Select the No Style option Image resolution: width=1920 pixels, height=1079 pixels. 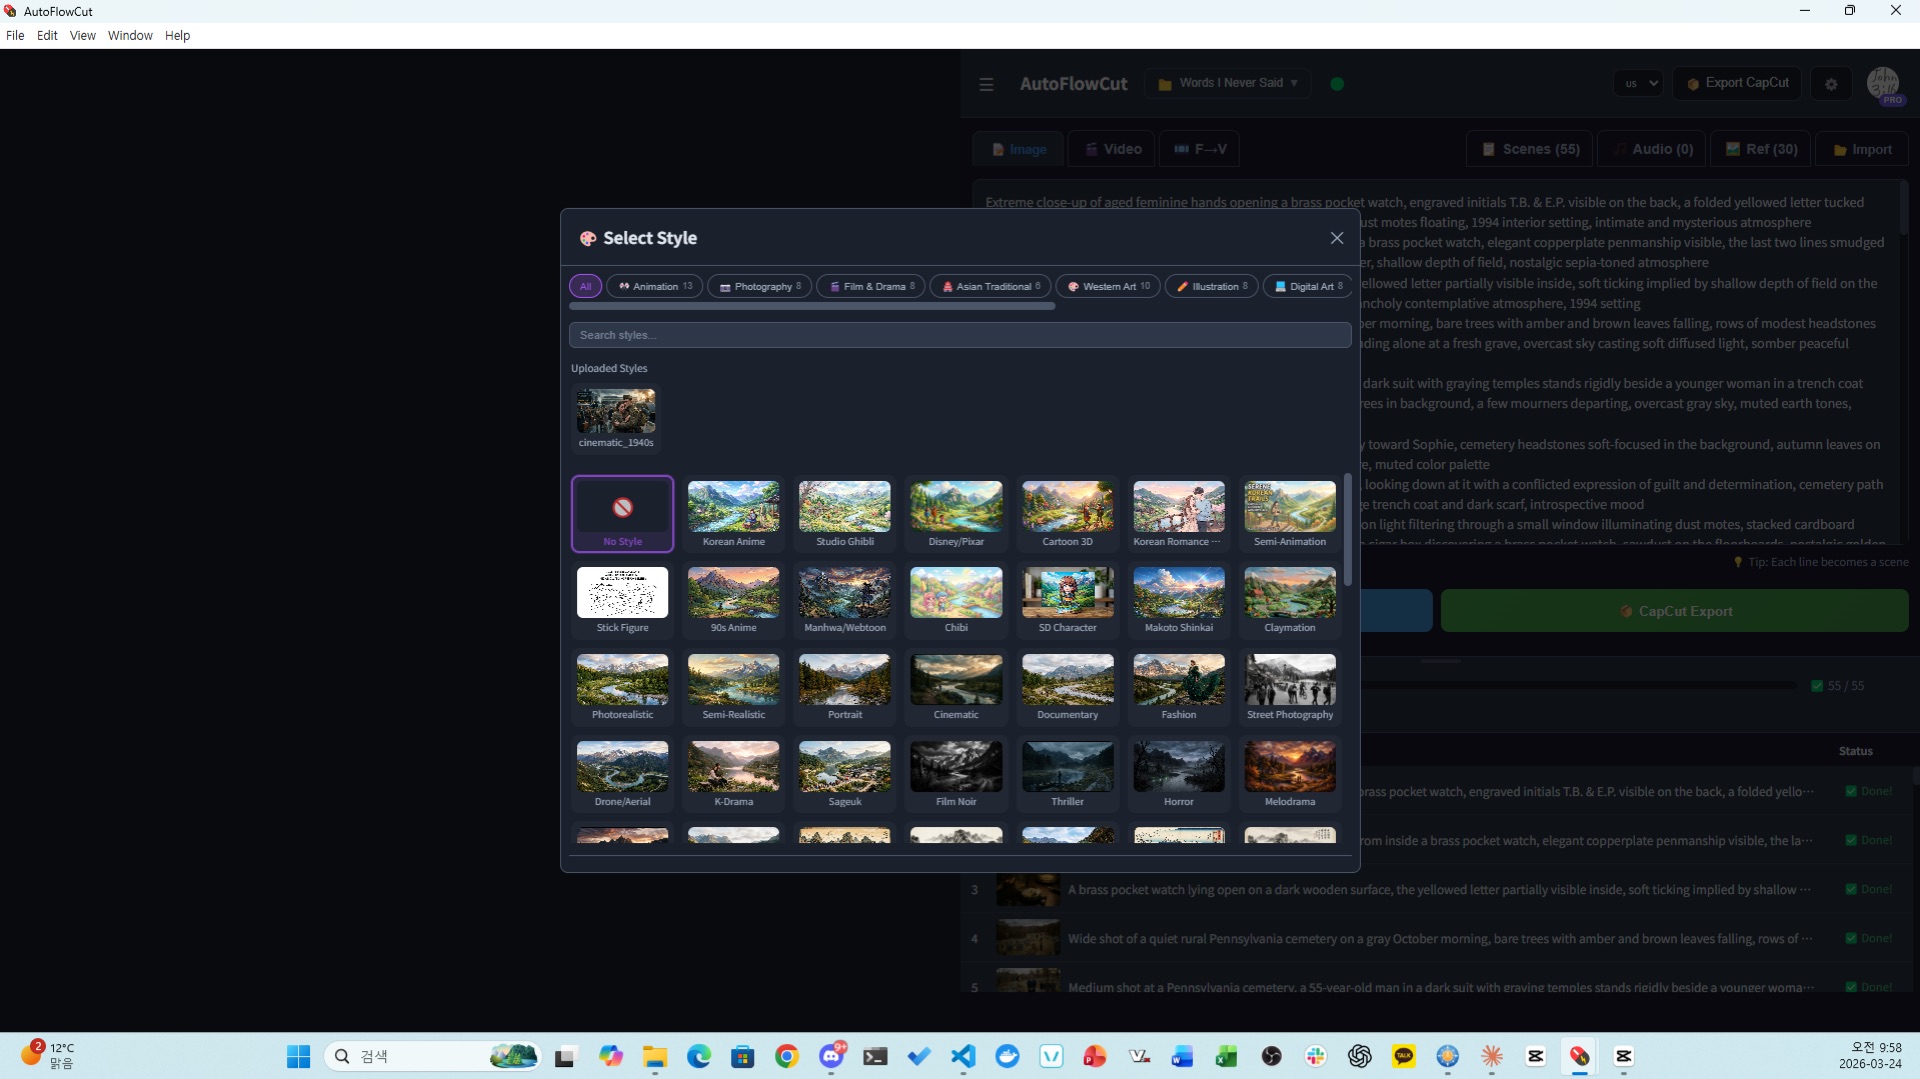tap(622, 514)
